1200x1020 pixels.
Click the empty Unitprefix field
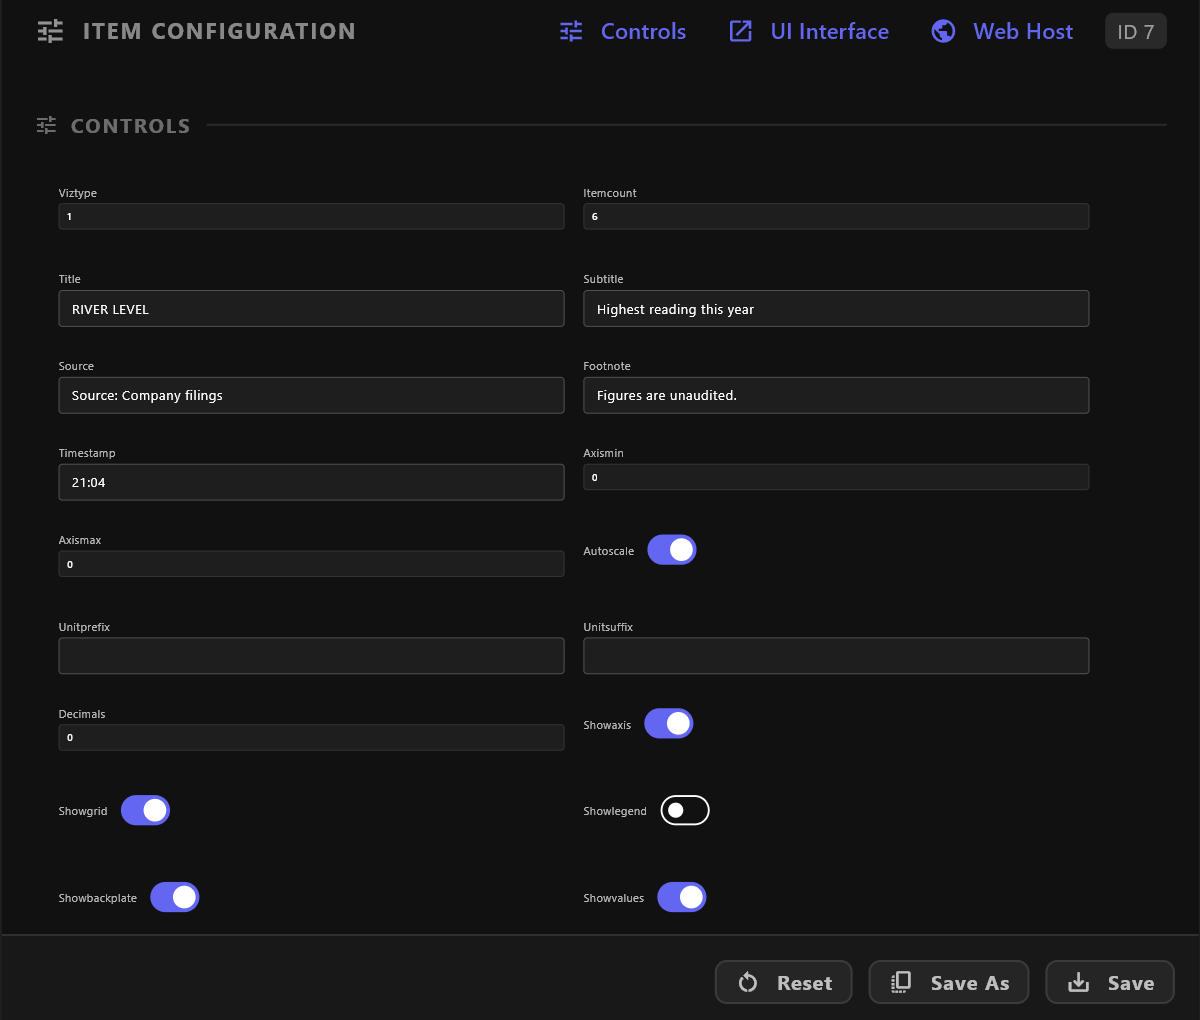point(312,656)
